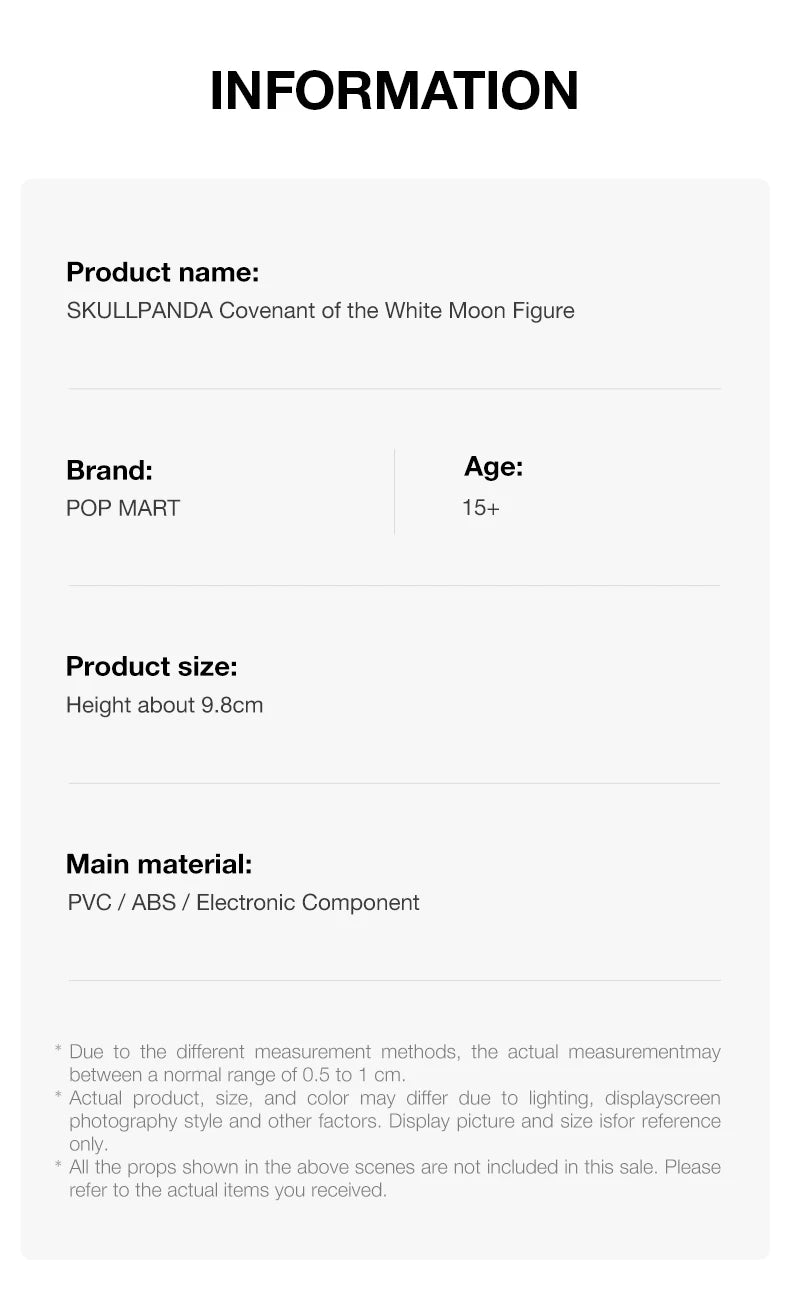Click the "Main material:" label
This screenshot has width=790, height=1297.
click(159, 864)
